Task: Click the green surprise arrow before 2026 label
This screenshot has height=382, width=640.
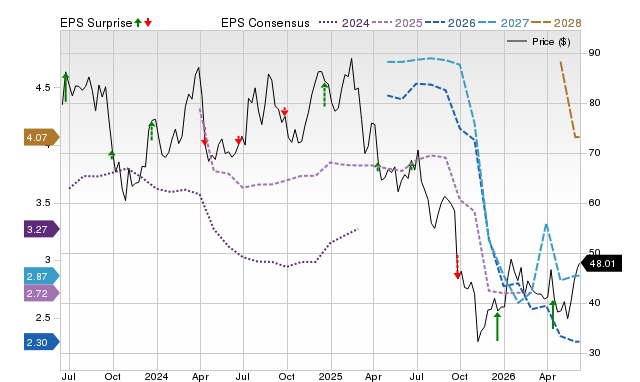Action: (497, 326)
